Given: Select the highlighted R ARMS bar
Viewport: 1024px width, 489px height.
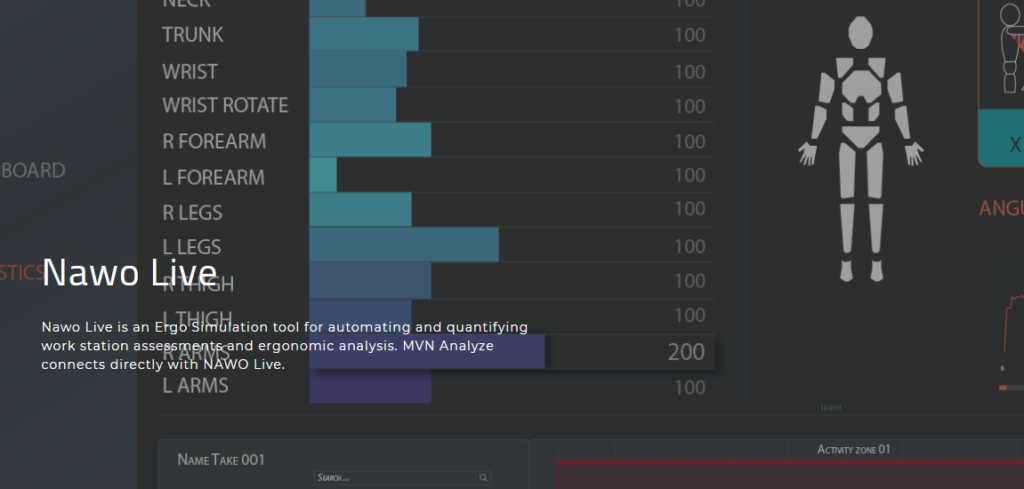Looking at the screenshot, I should pos(427,351).
